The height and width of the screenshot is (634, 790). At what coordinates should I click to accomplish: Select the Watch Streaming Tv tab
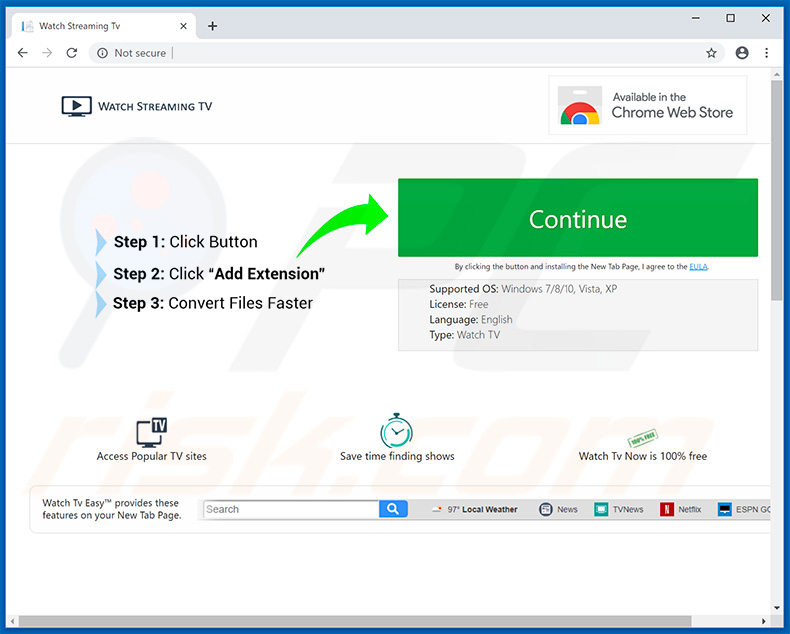[x=103, y=26]
